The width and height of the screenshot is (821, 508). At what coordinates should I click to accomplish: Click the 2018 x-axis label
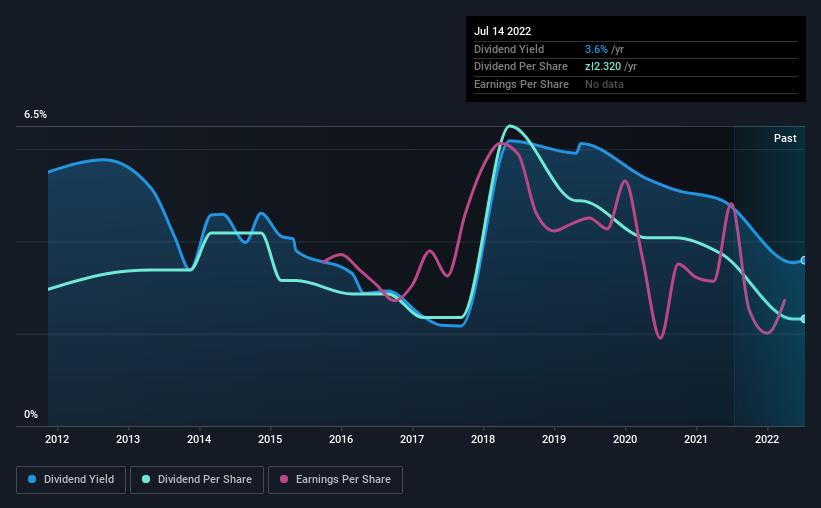click(x=483, y=439)
